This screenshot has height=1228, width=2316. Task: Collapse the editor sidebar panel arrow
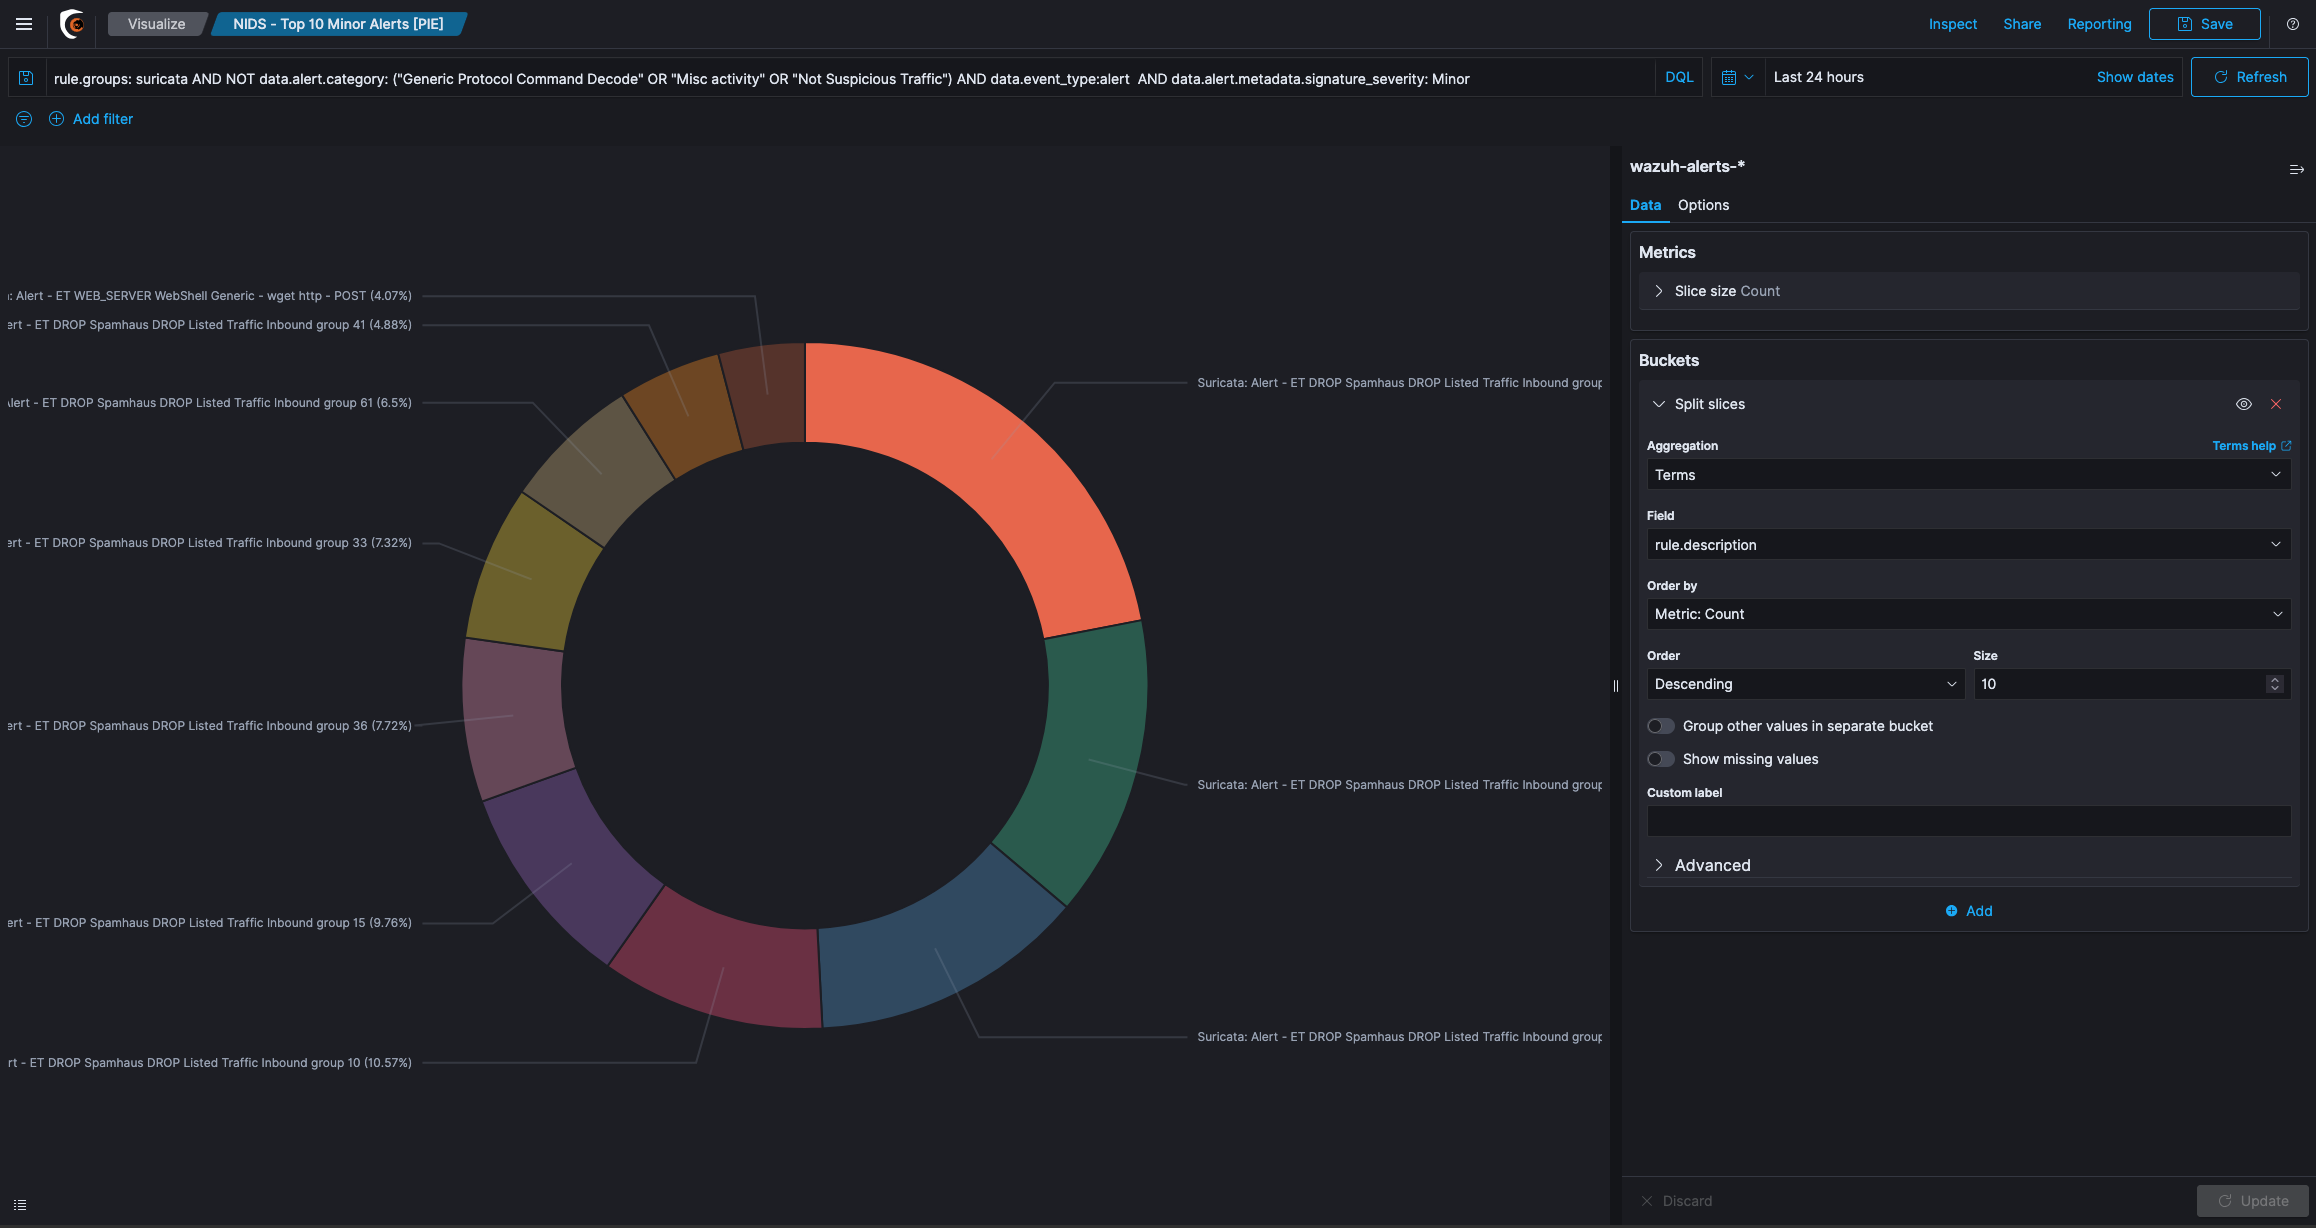[x=2296, y=170]
